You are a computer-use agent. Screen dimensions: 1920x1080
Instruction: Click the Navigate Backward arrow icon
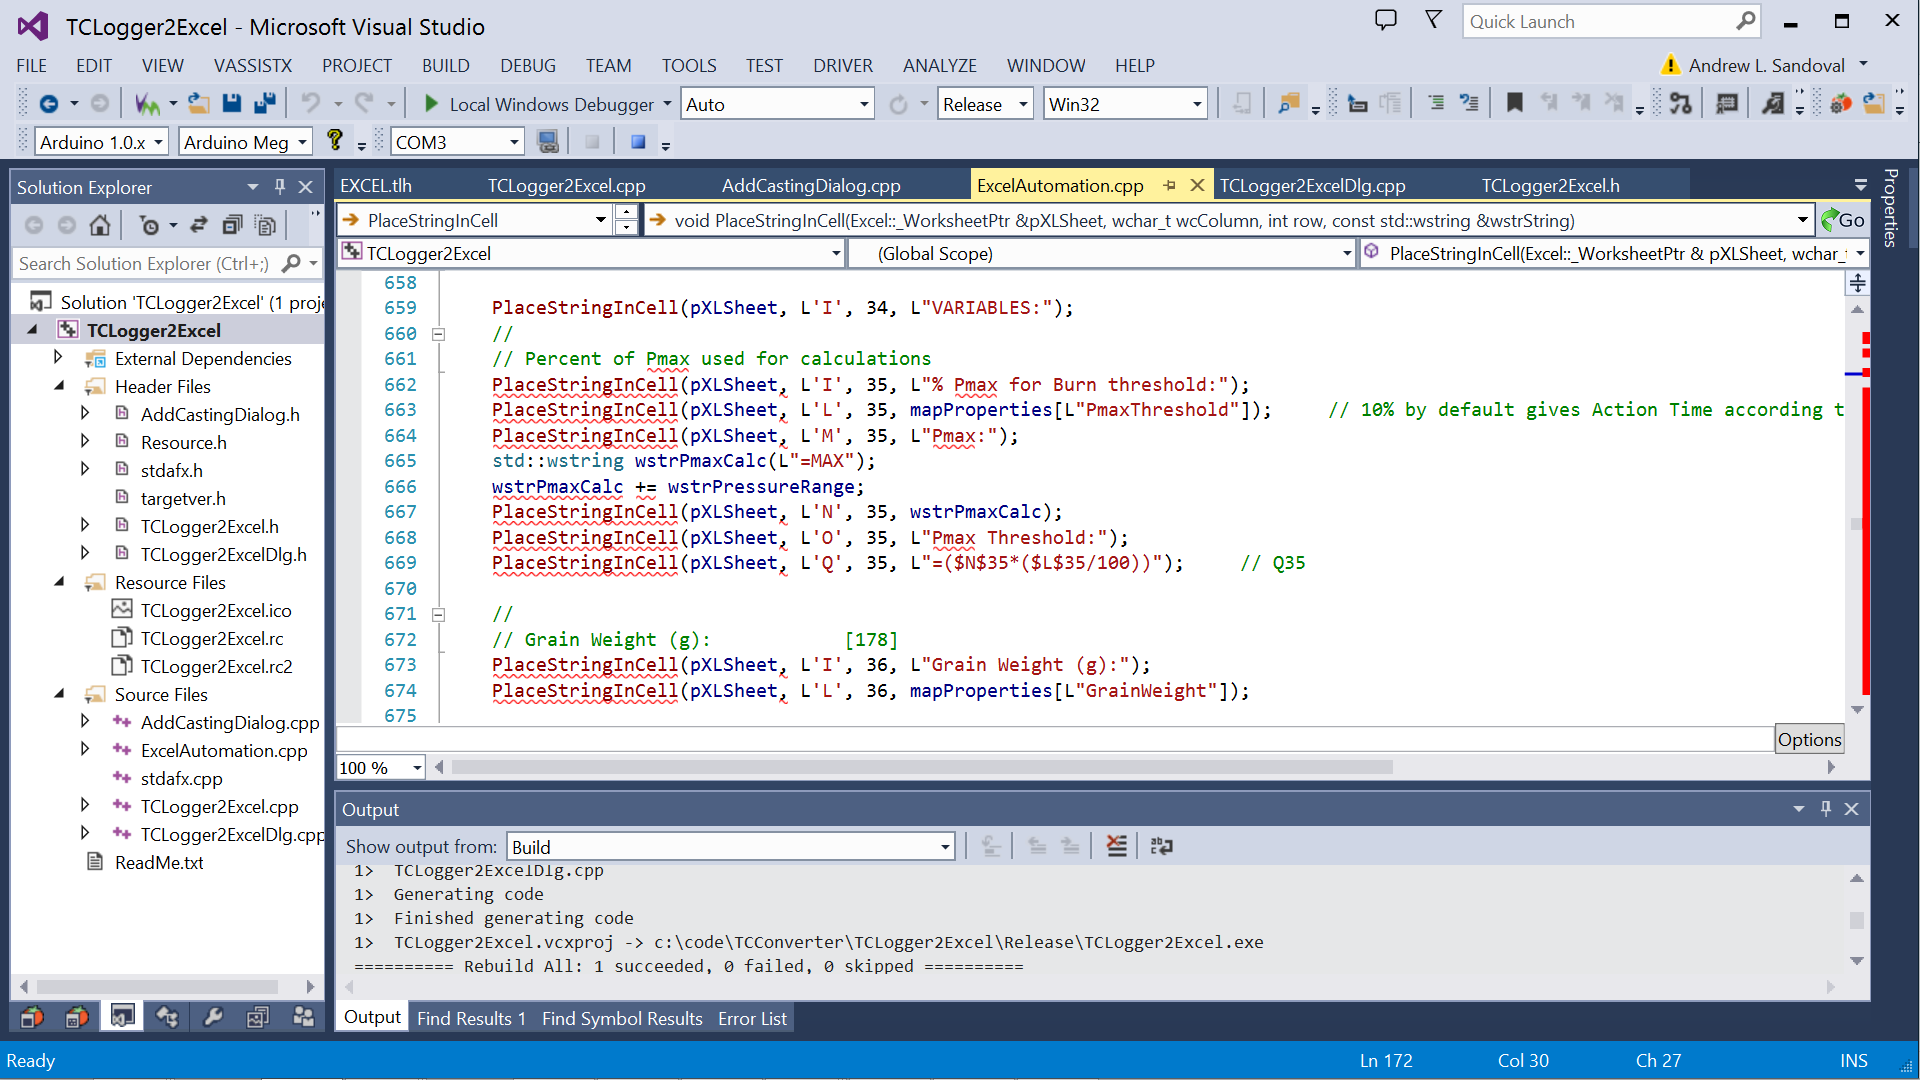48,103
